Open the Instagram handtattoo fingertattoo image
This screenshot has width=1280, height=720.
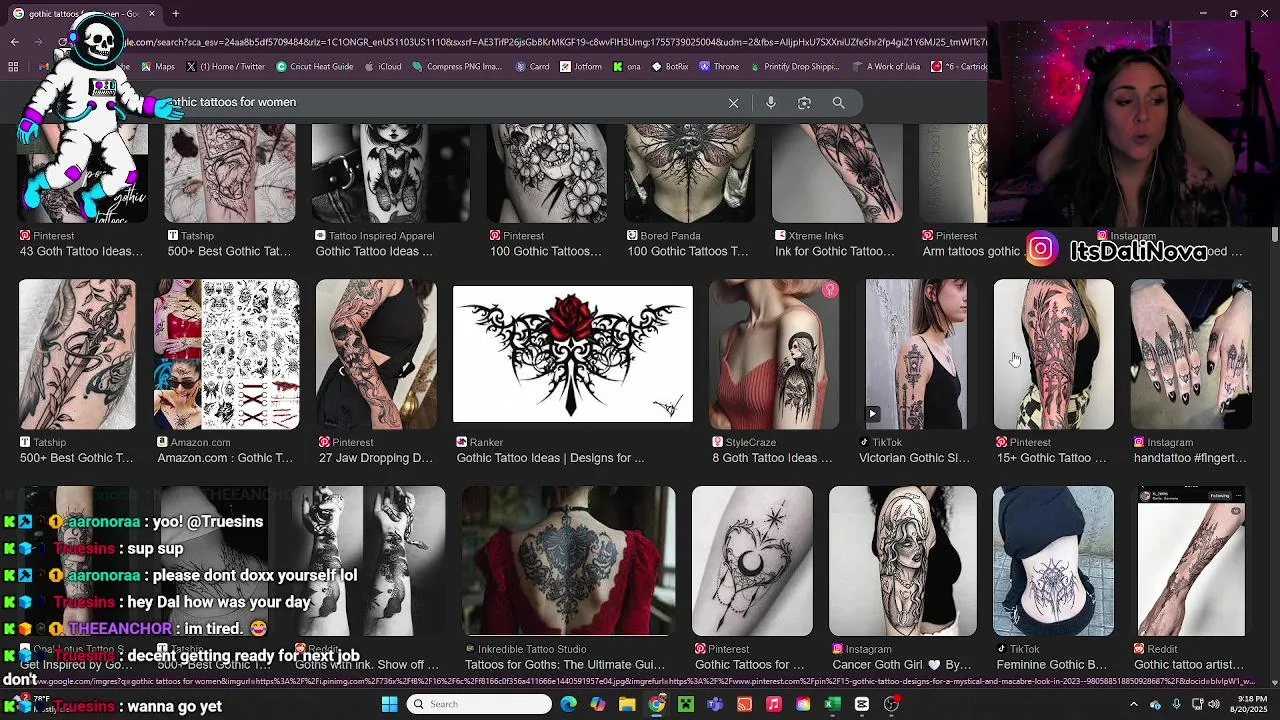coord(1190,354)
